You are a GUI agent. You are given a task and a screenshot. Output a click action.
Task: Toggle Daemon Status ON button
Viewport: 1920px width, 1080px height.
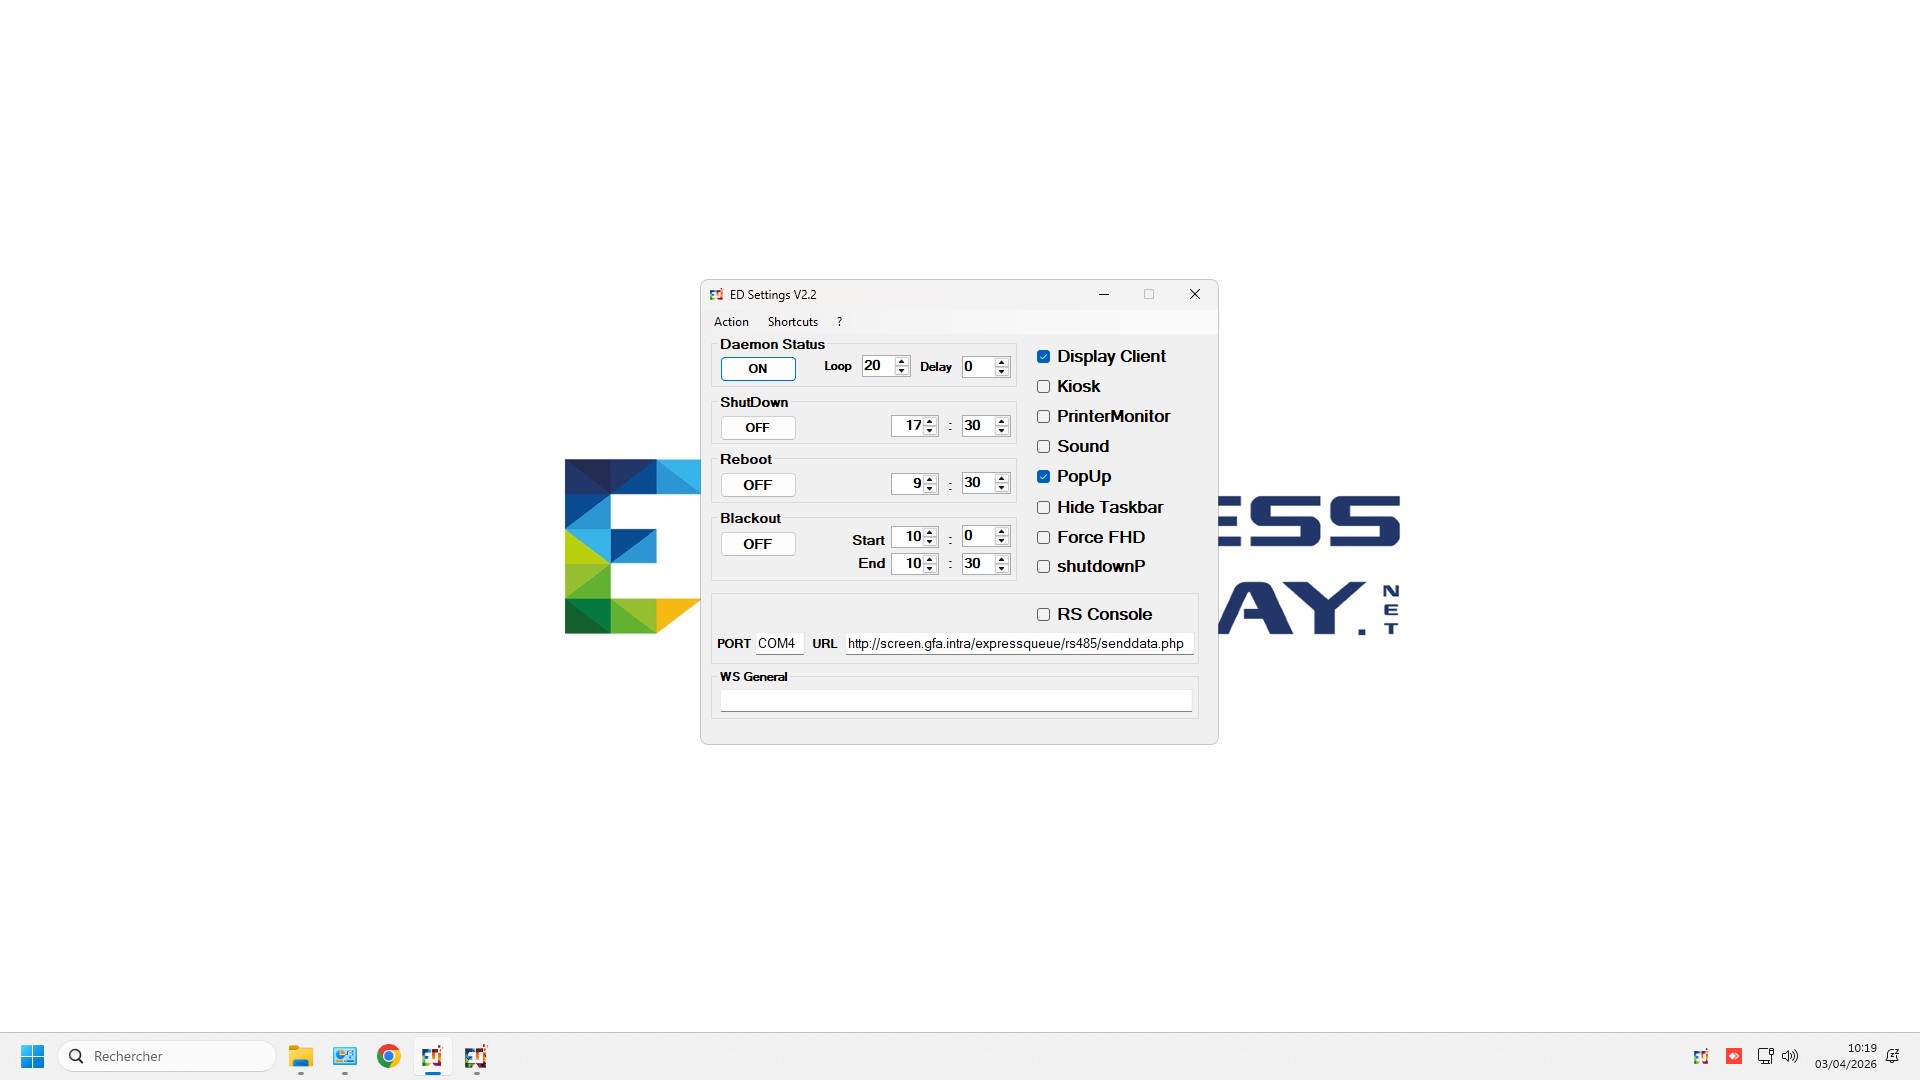758,369
